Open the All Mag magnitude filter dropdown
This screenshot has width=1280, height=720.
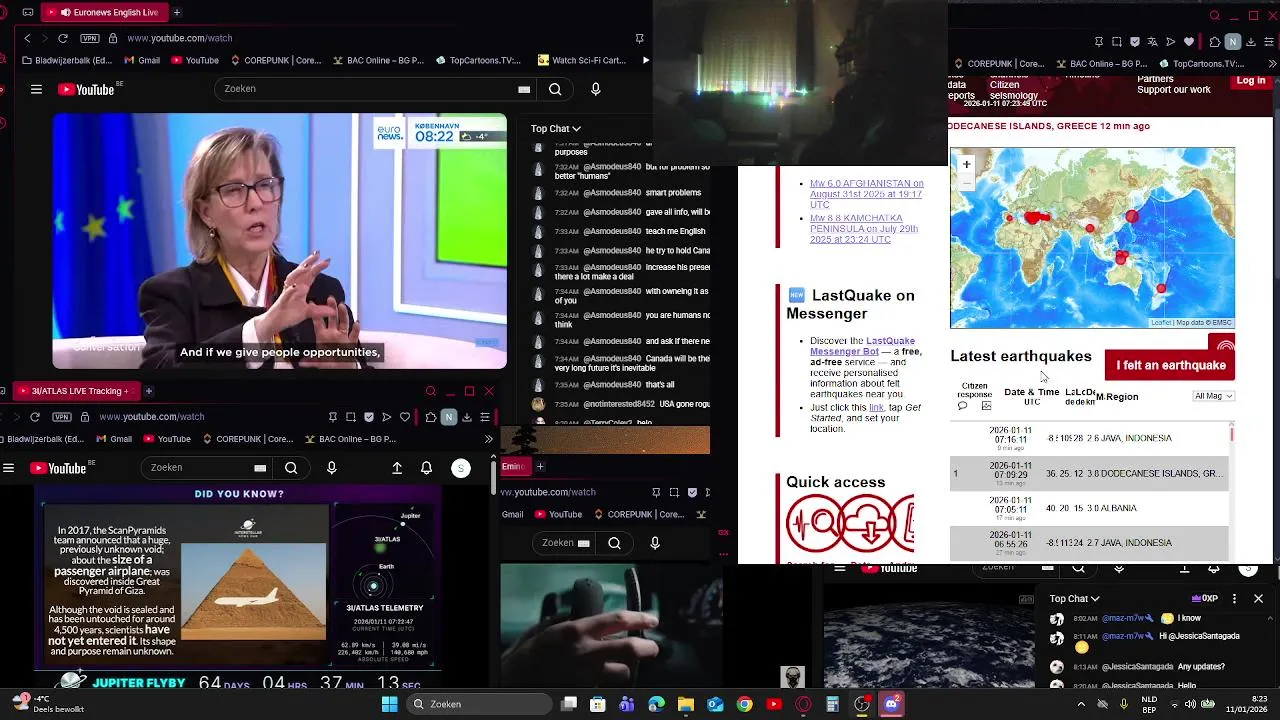[x=1214, y=396]
